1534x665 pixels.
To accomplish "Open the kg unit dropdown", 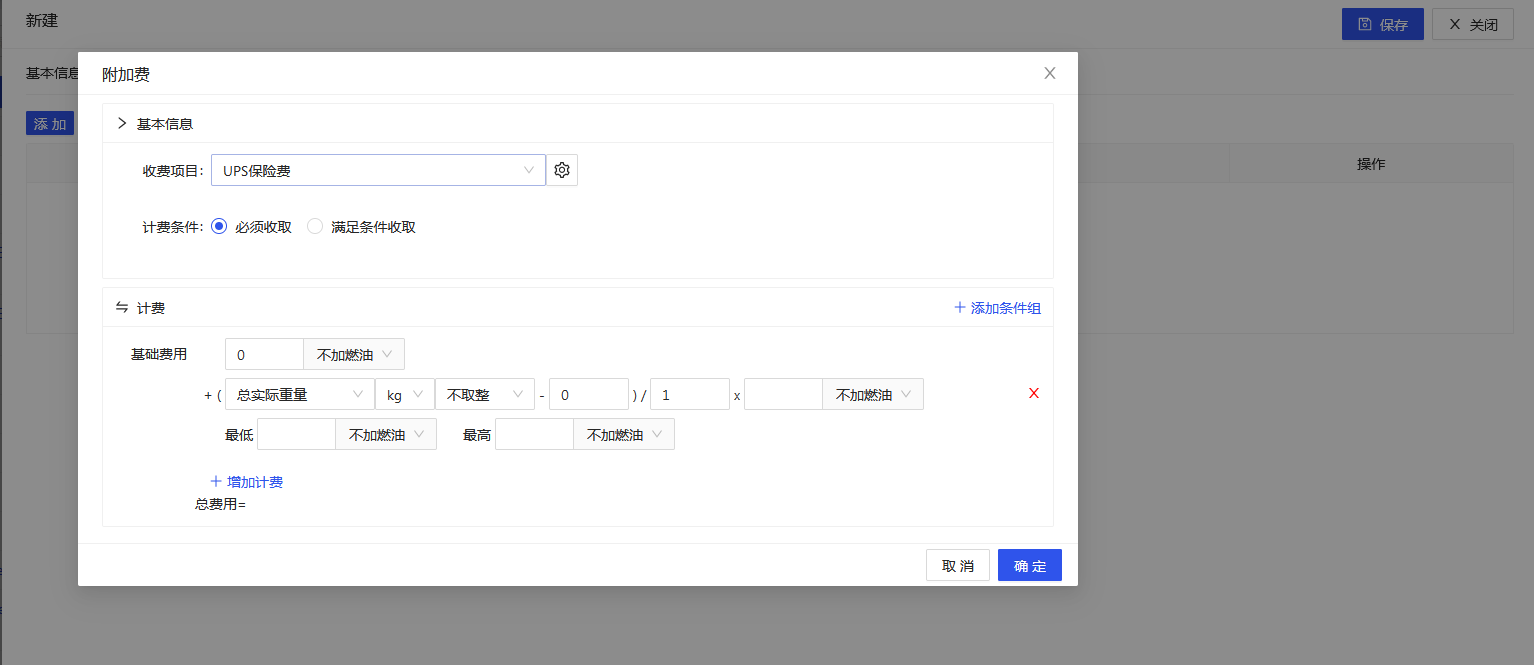I will tap(404, 395).
